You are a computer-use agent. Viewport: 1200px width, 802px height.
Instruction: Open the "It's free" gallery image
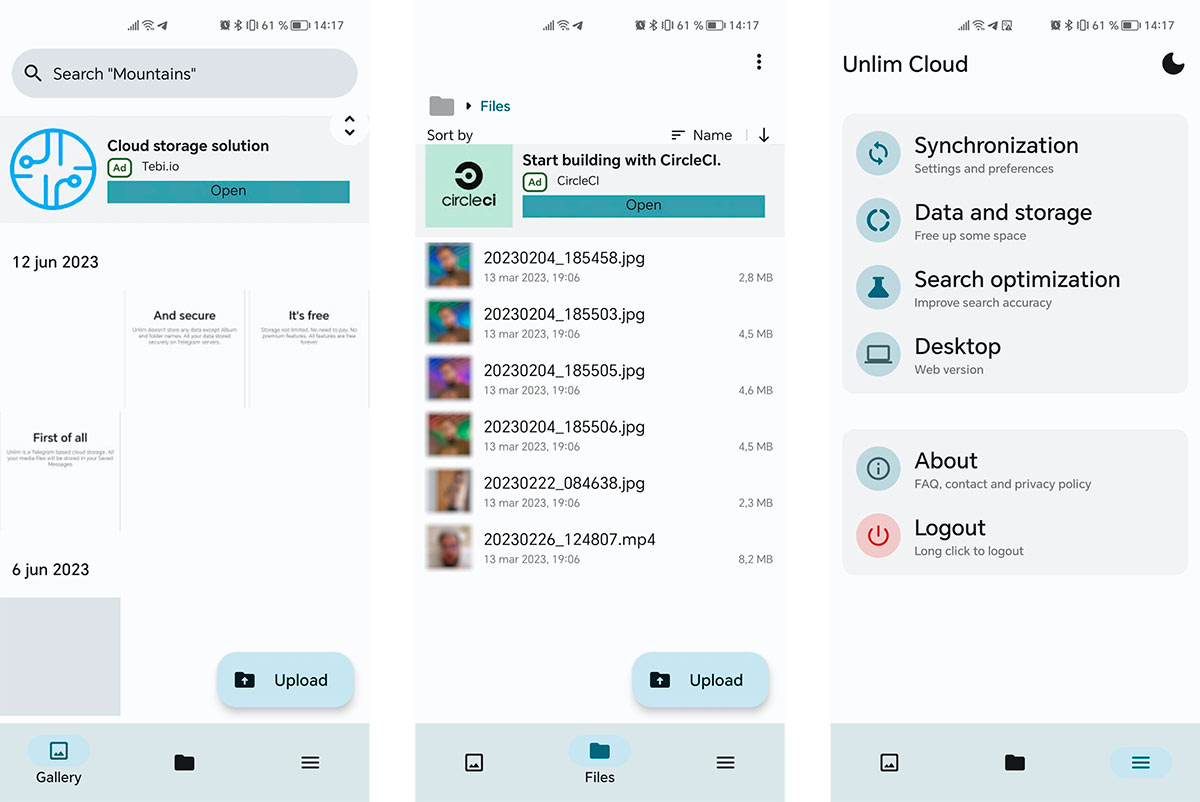(308, 349)
